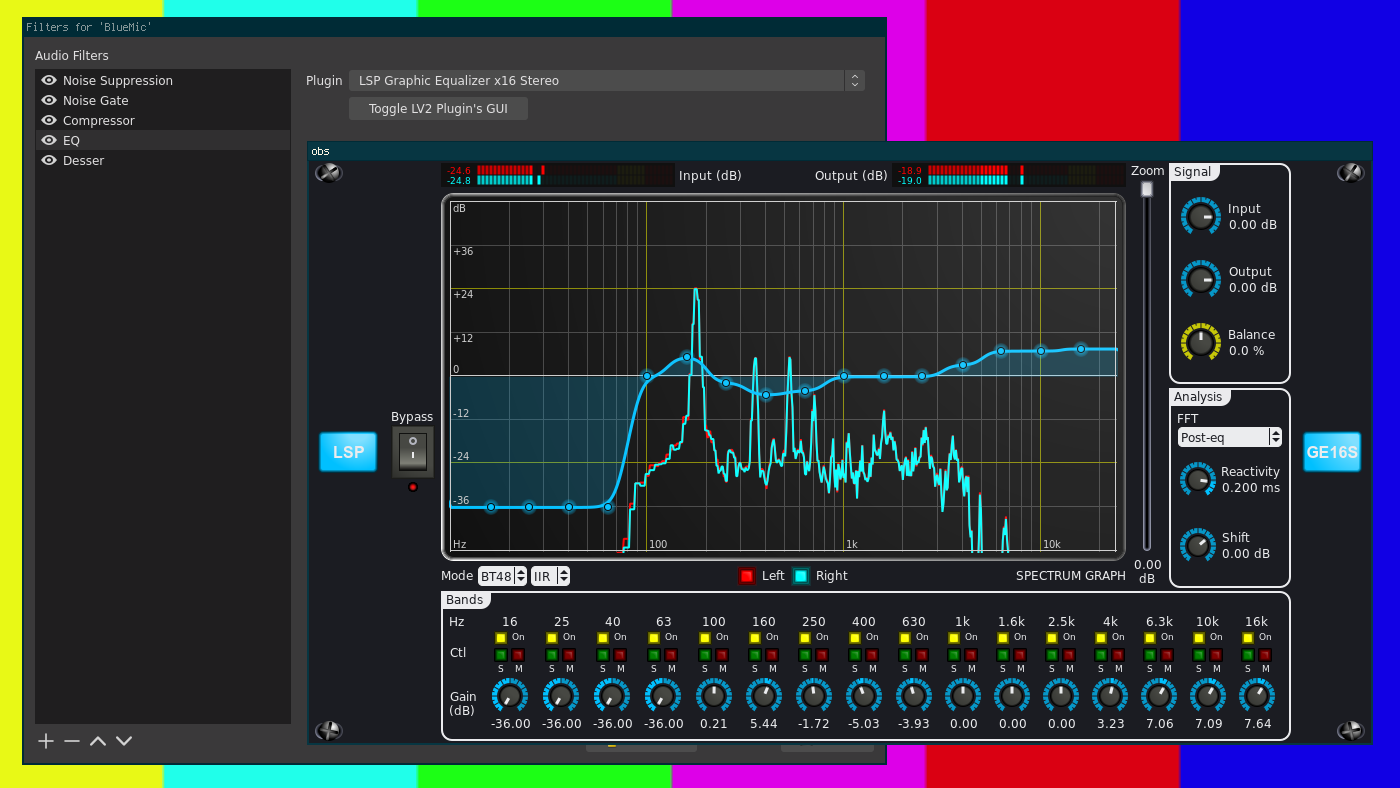Image resolution: width=1400 pixels, height=788 pixels.
Task: Select the Desser filter row
Action: click(163, 160)
